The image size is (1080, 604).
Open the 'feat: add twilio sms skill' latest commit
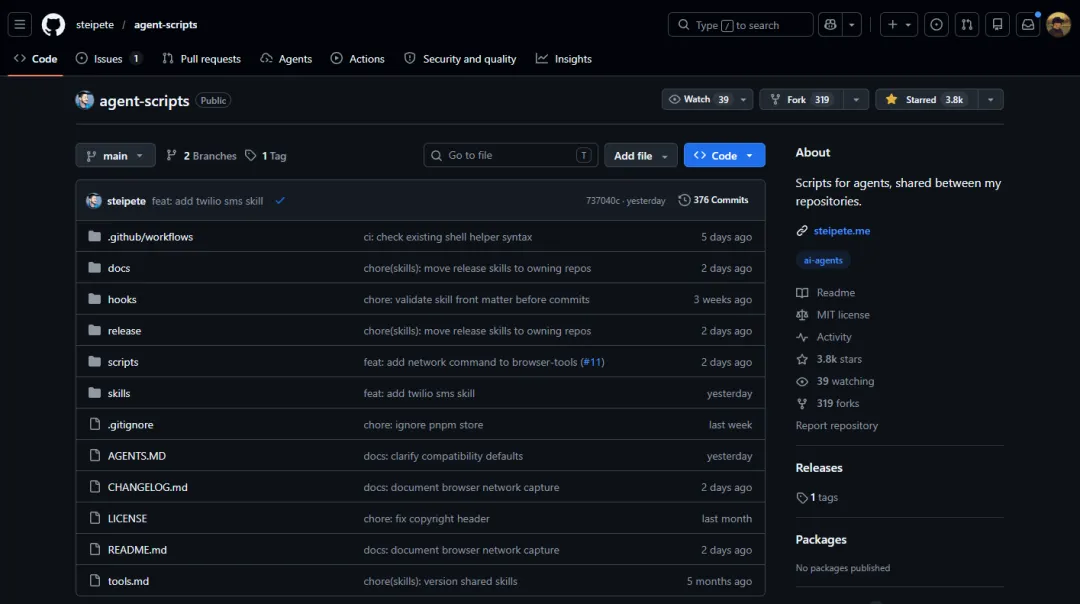207,201
